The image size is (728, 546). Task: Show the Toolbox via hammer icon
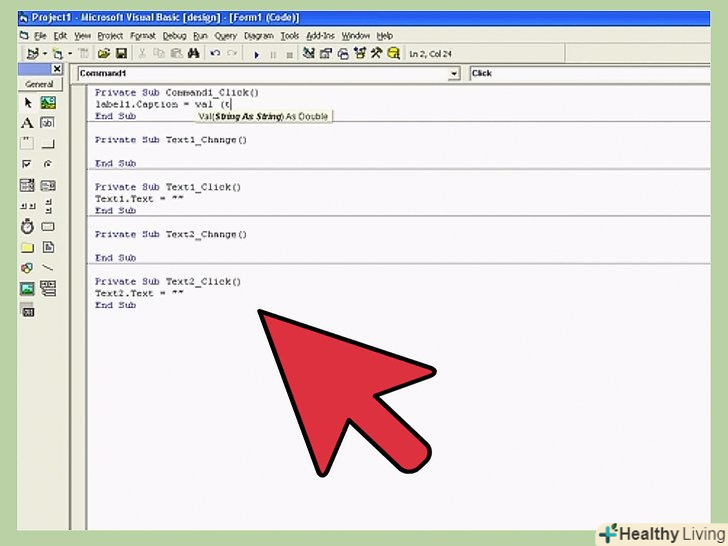(x=376, y=53)
